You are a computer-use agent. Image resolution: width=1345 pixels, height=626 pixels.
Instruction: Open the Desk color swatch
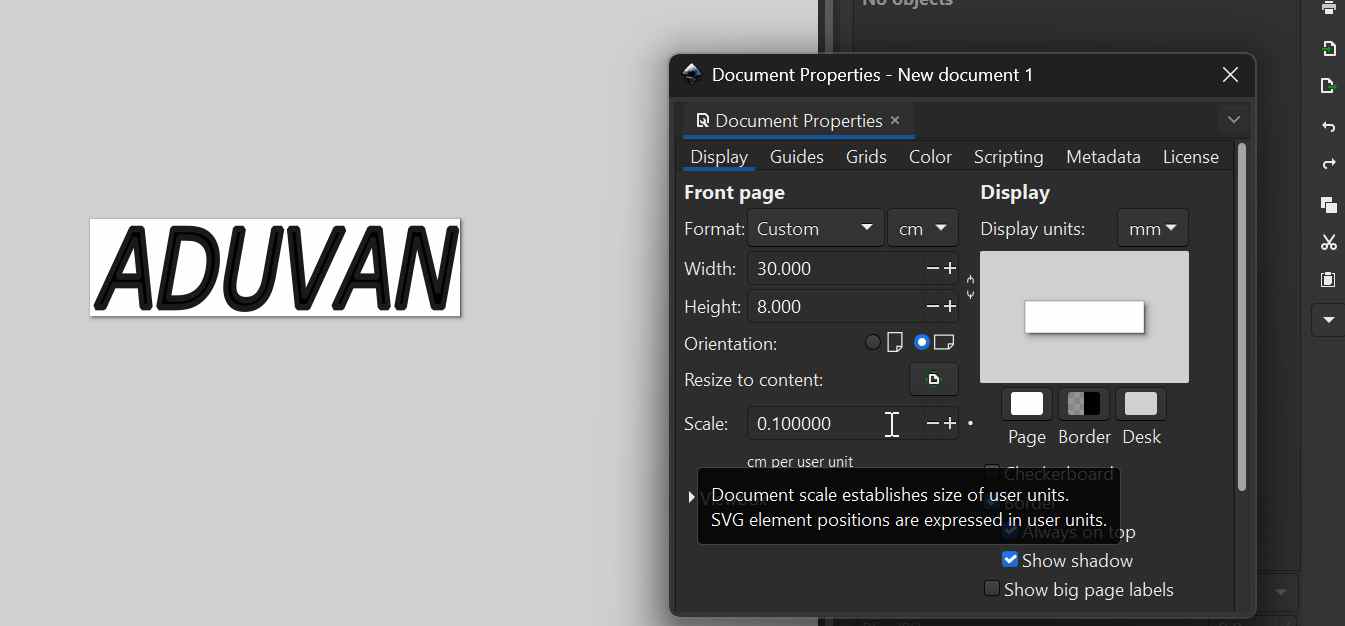click(1141, 404)
